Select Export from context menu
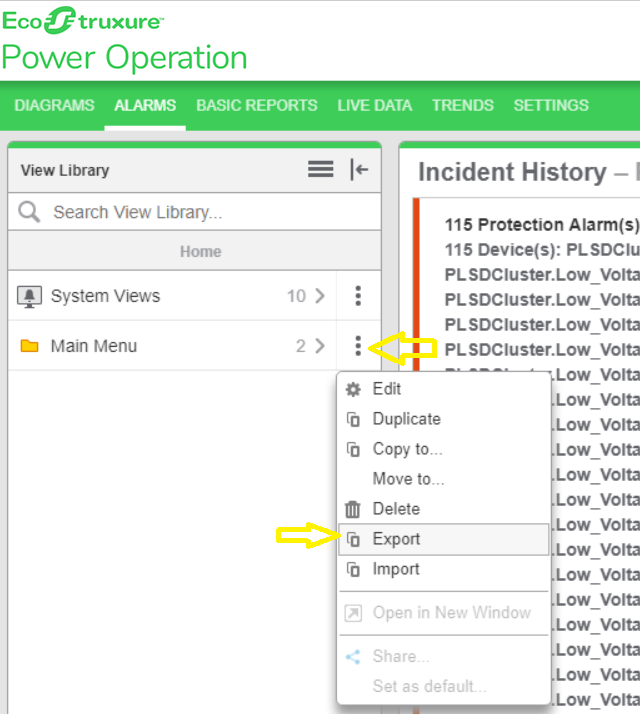Image resolution: width=640 pixels, height=714 pixels. click(x=397, y=539)
